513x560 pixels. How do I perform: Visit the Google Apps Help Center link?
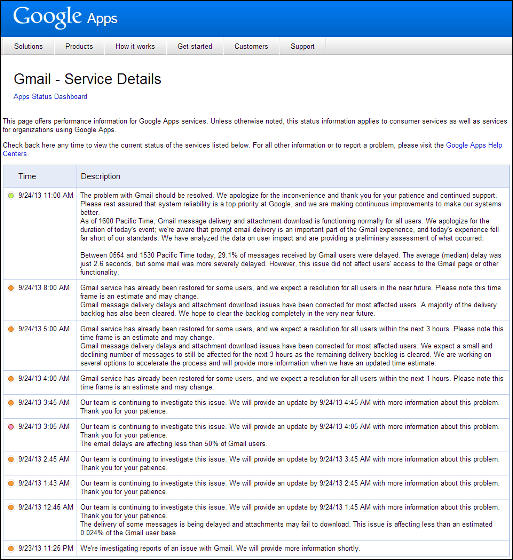(x=474, y=145)
